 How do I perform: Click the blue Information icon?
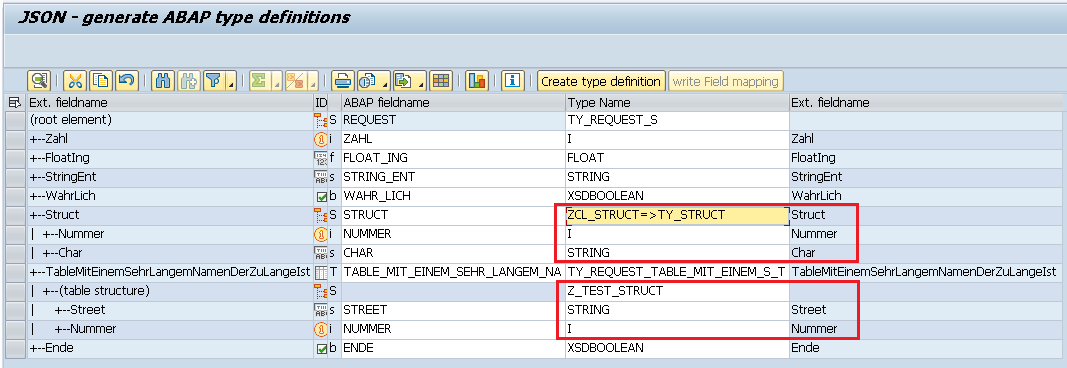512,81
